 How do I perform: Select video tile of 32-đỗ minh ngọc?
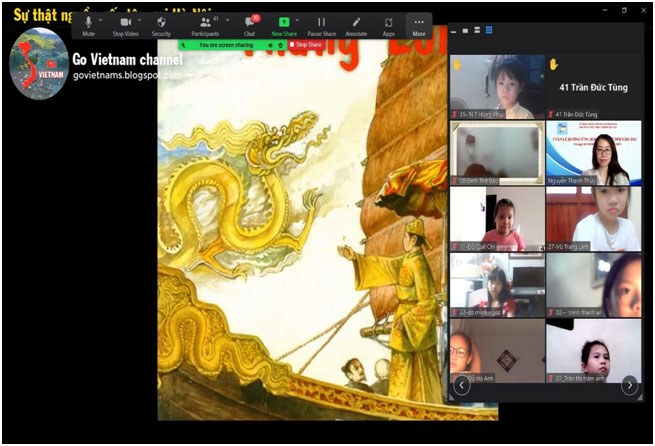click(x=497, y=285)
